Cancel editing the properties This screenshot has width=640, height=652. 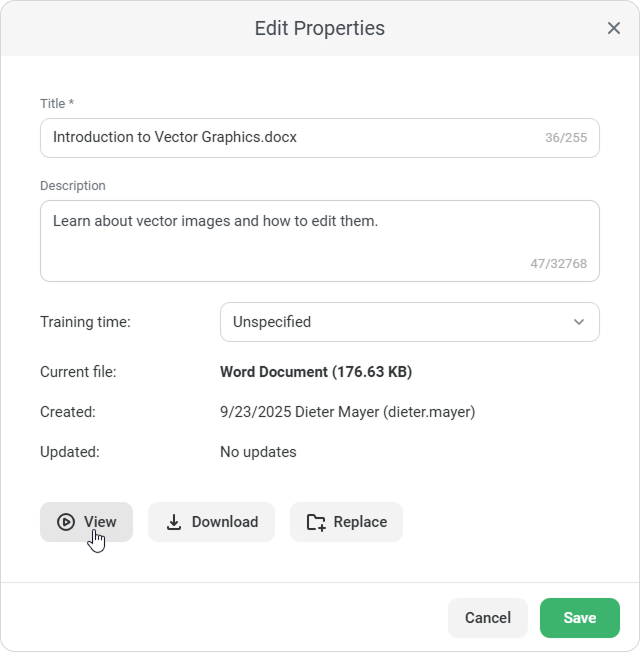pos(488,618)
